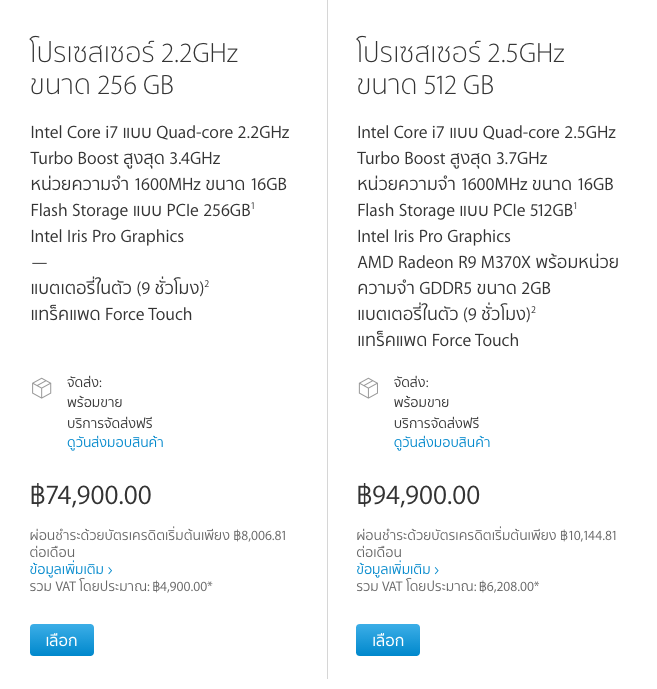Click the 2.5GHz 512 GB processor heading
The image size is (657, 689).
[461, 67]
